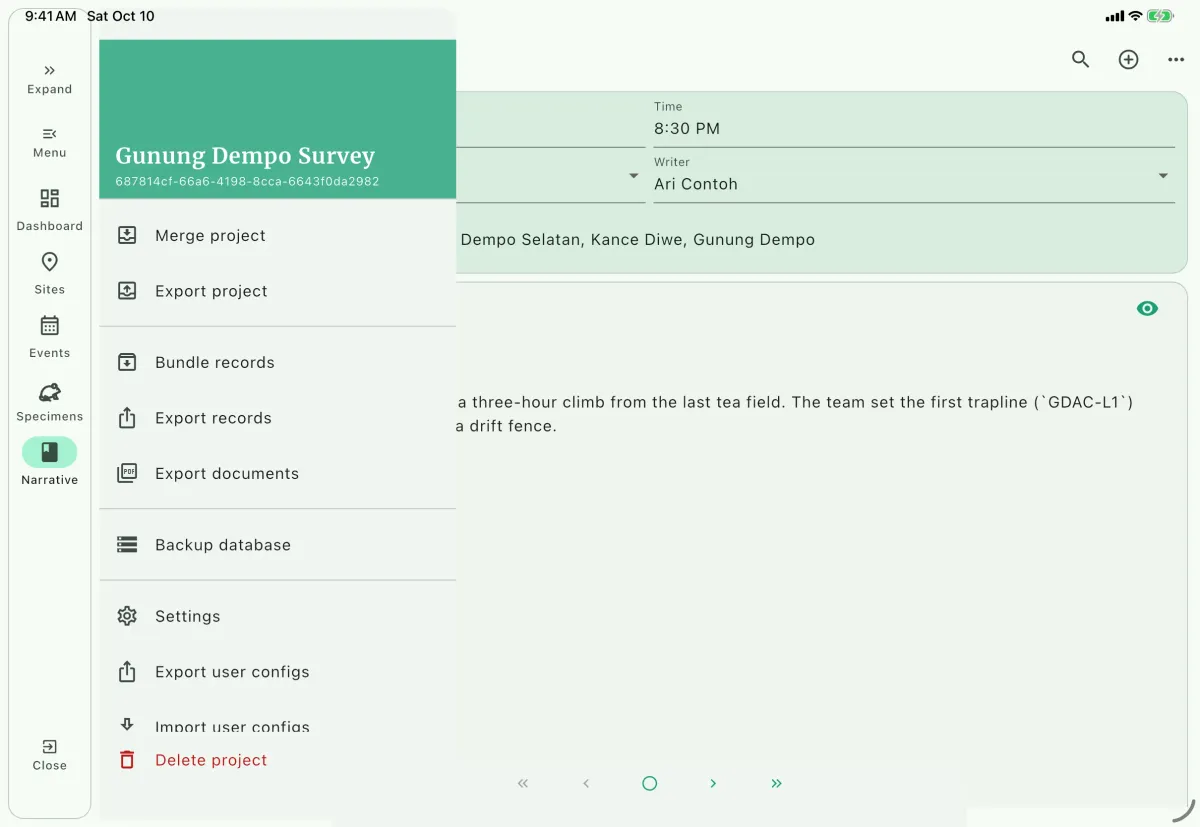The image size is (1200, 827).
Task: Open the three-dot overflow menu
Action: tap(1176, 59)
